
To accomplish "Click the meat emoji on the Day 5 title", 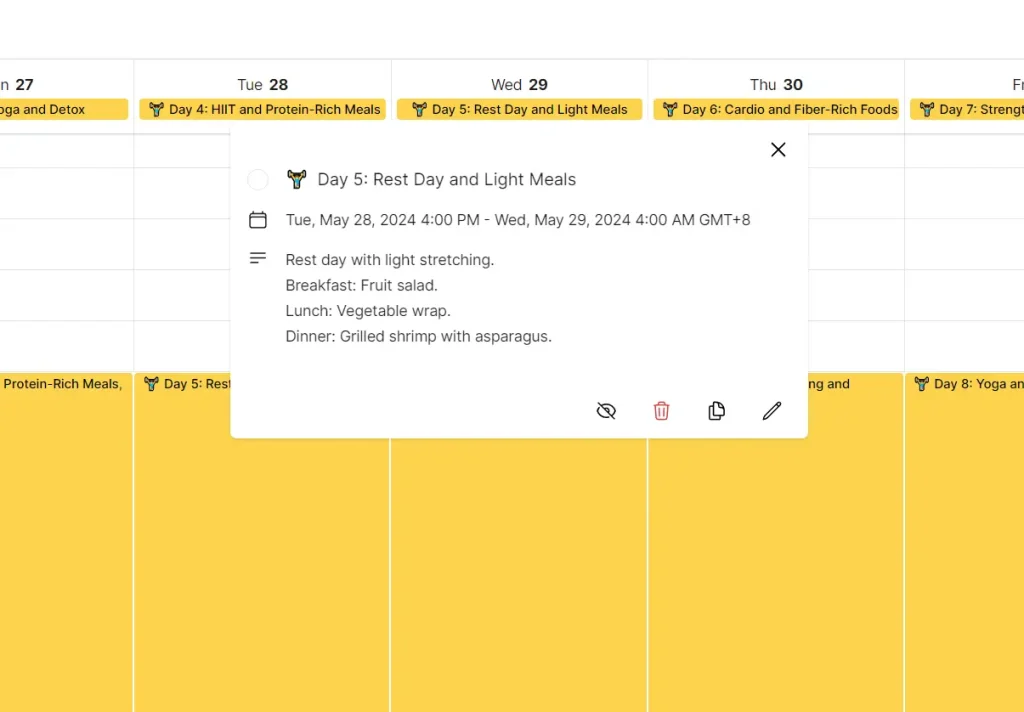I will click(297, 179).
